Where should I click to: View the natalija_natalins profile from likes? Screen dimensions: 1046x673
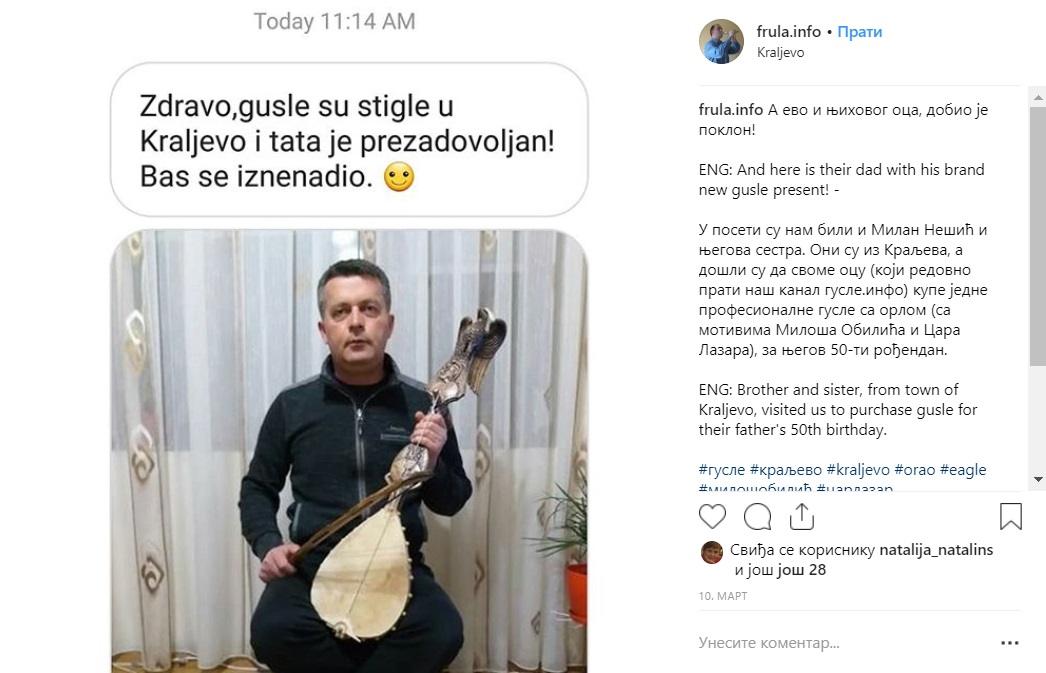936,550
